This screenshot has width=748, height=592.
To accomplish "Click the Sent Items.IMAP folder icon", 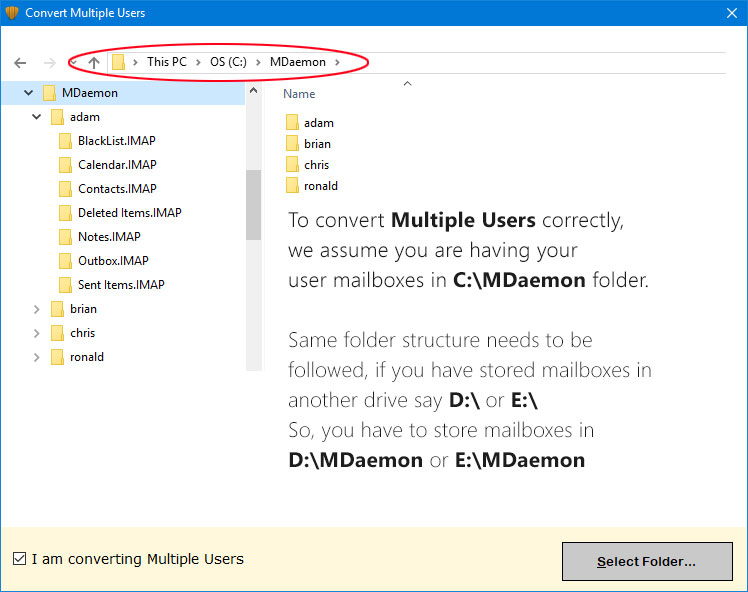I will [x=65, y=285].
